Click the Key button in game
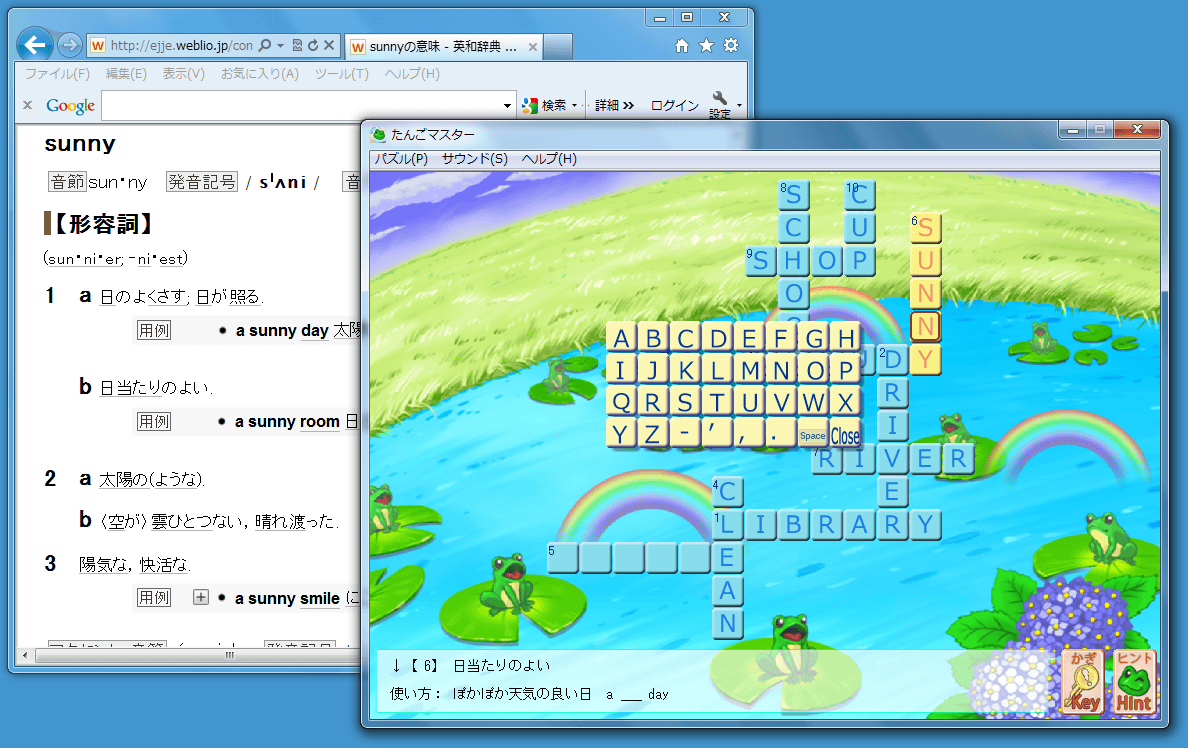Image resolution: width=1188 pixels, height=748 pixels. pyautogui.click(x=1084, y=681)
